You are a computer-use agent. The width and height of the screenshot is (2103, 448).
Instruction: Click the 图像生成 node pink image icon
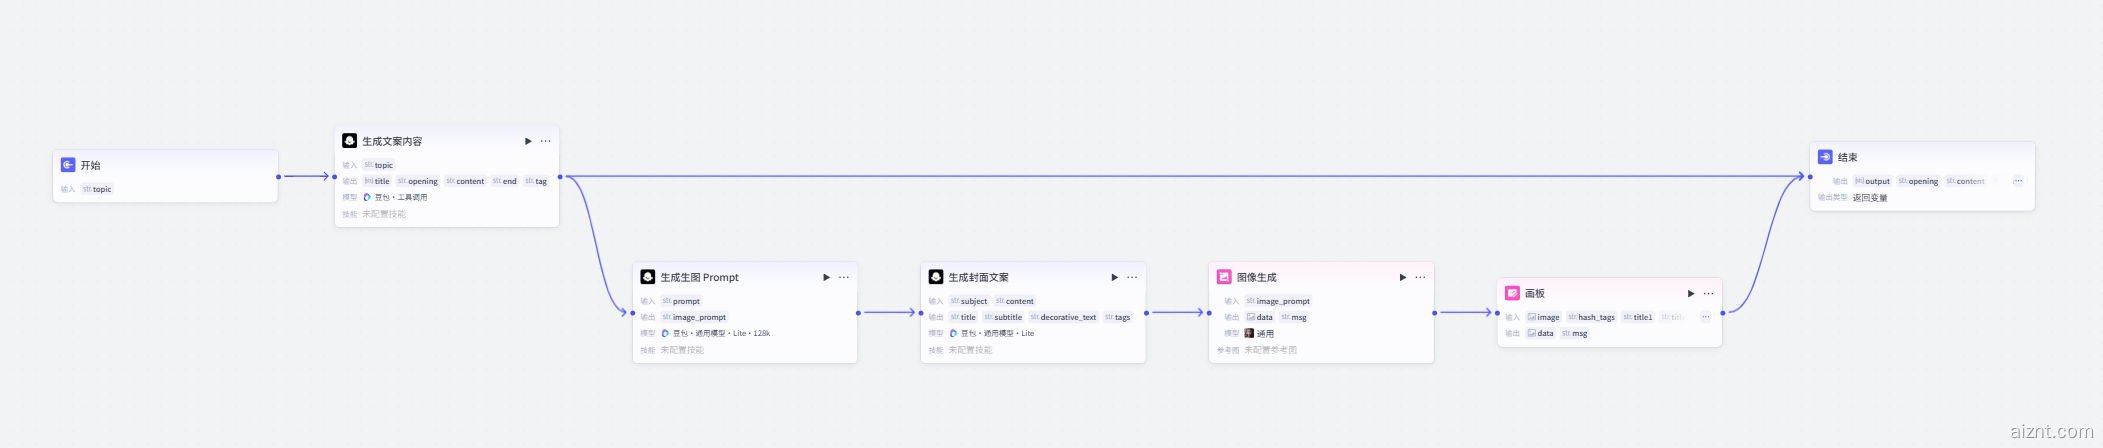click(1224, 277)
